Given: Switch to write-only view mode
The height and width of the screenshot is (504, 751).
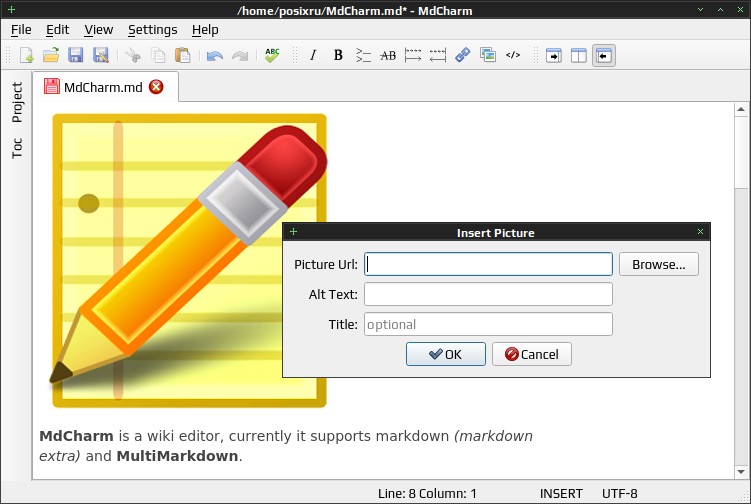Looking at the screenshot, I should pyautogui.click(x=554, y=56).
